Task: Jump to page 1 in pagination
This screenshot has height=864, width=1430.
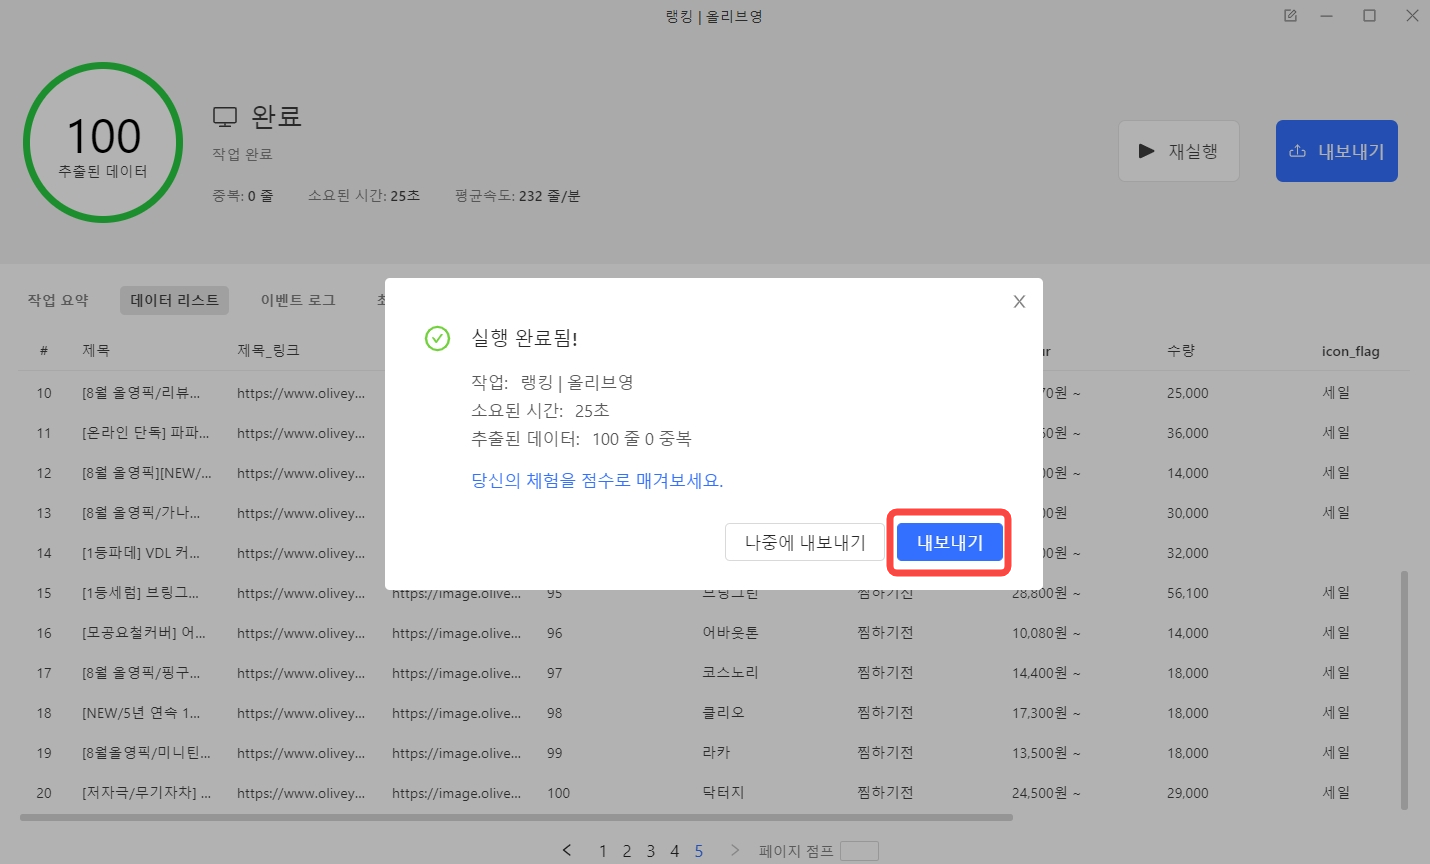Action: click(x=603, y=851)
